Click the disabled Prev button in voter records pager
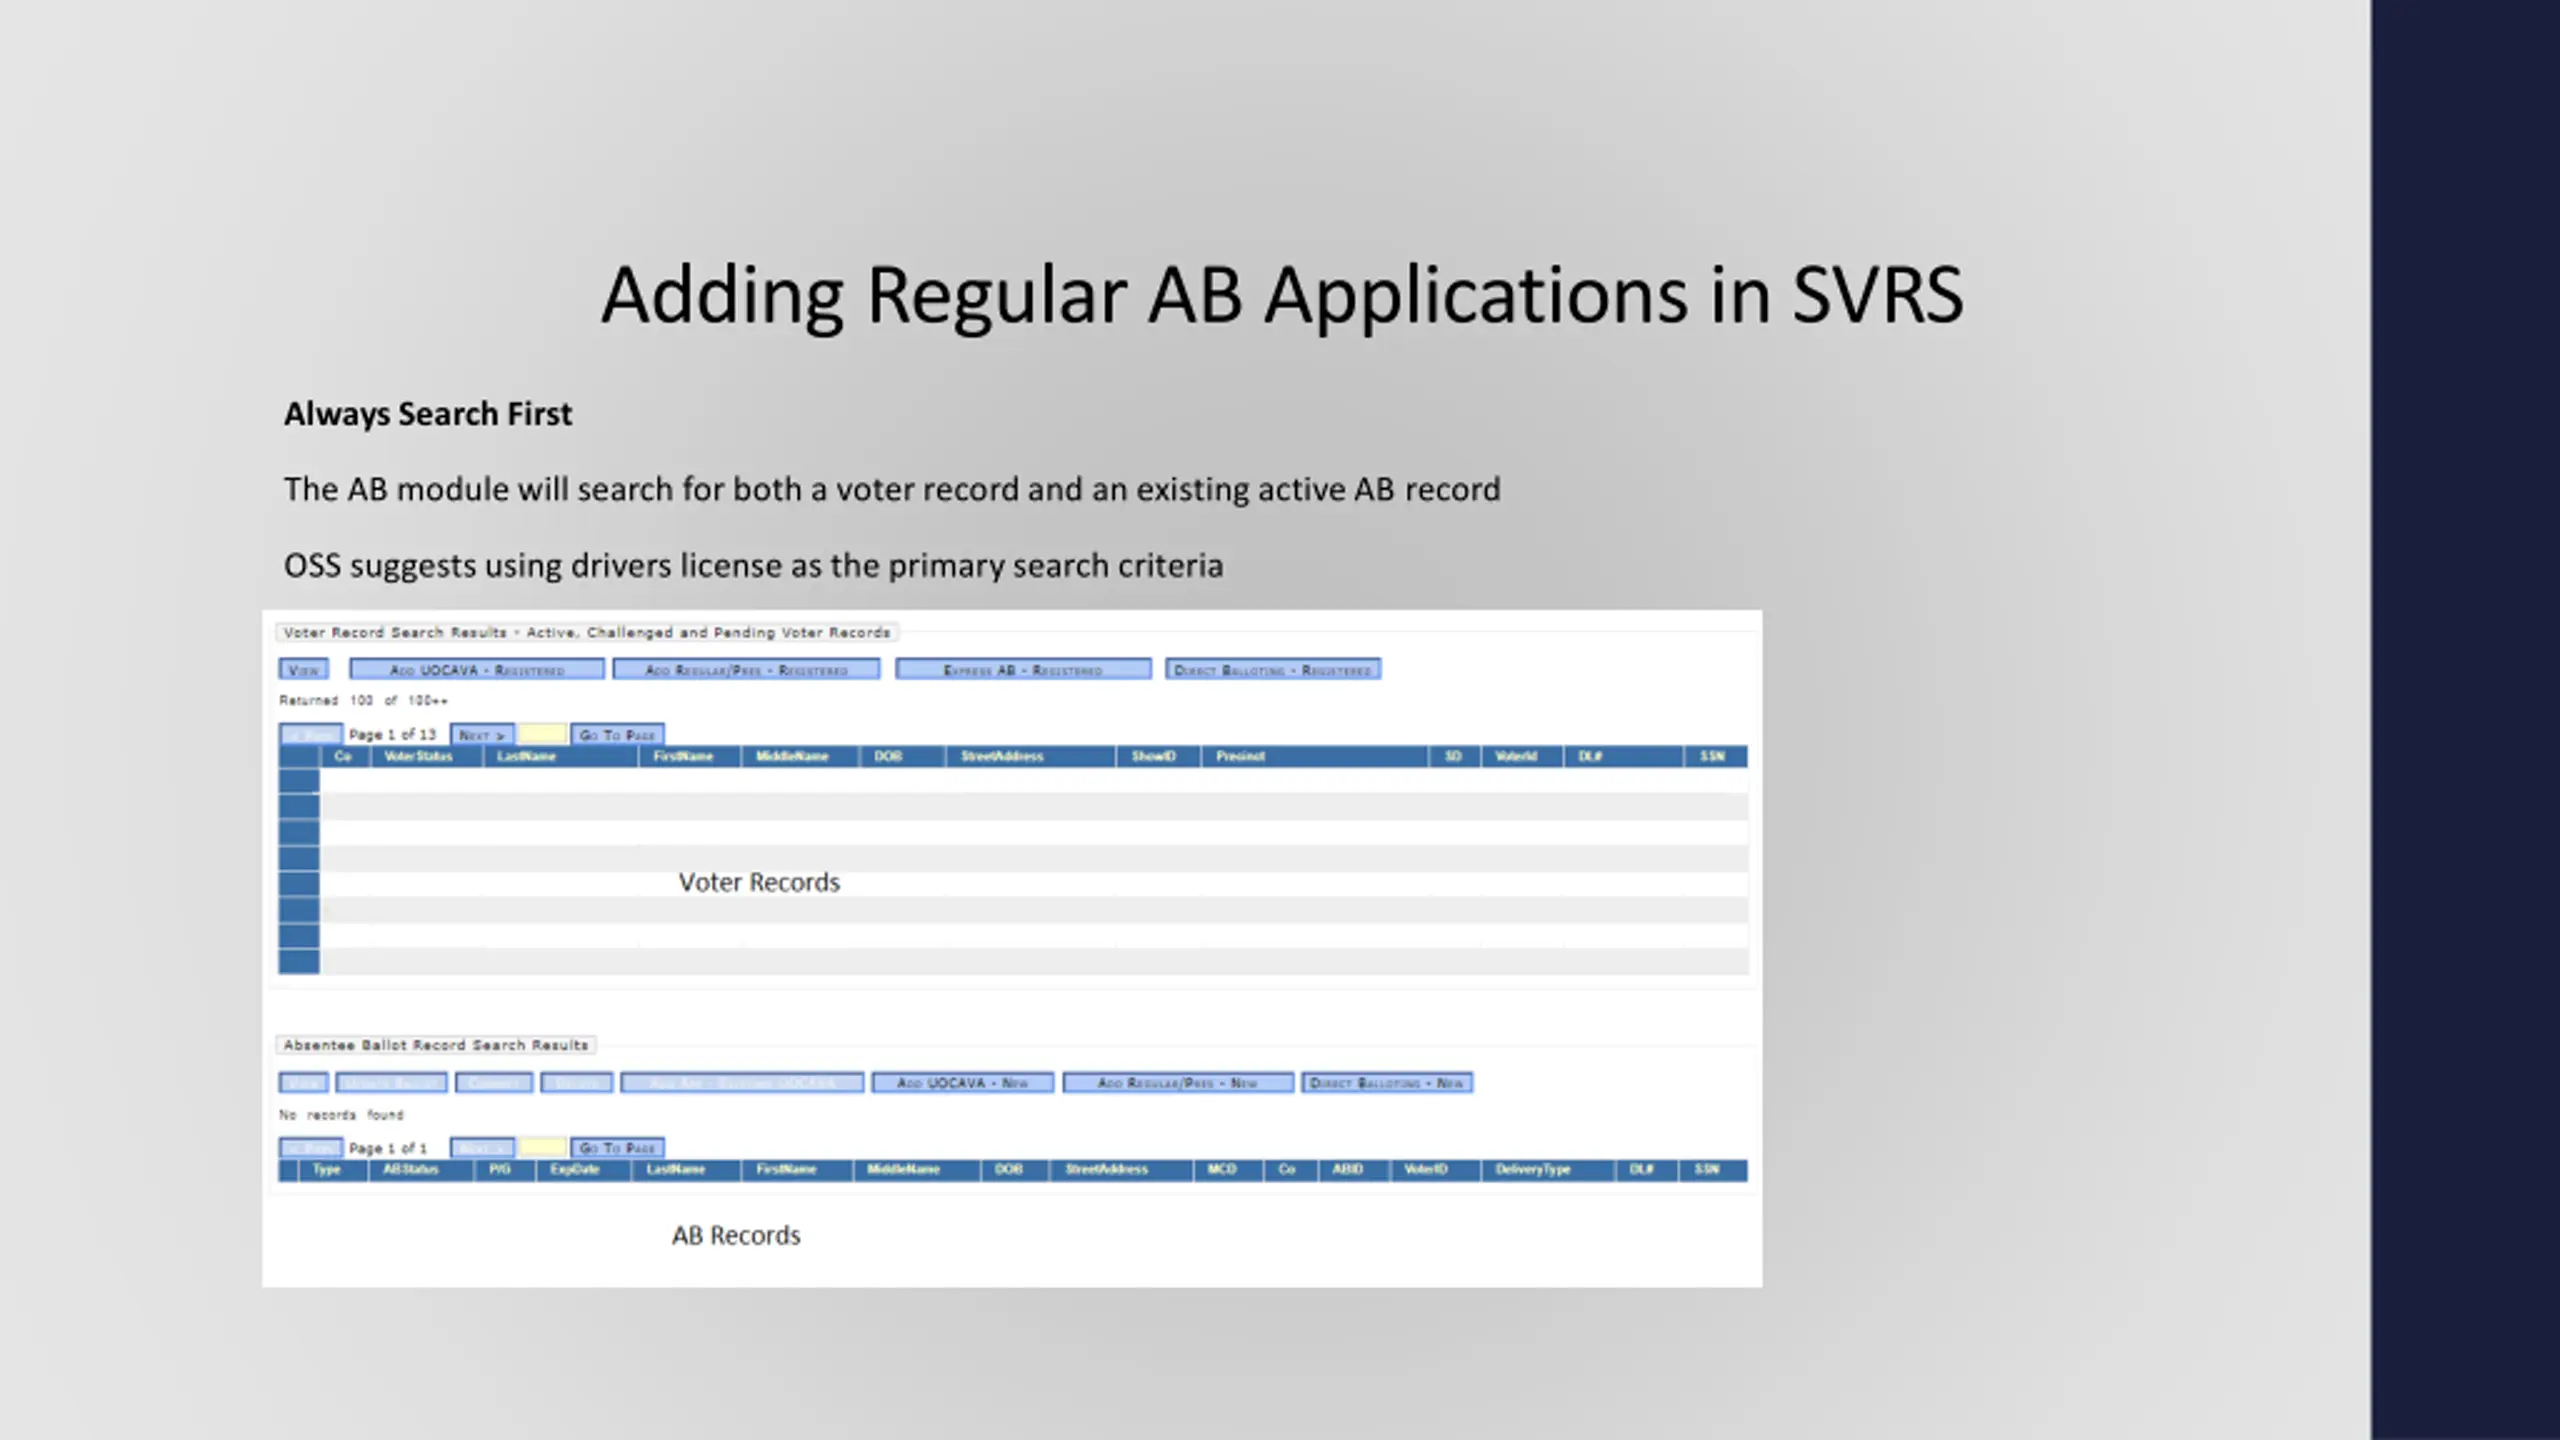 pos(310,734)
